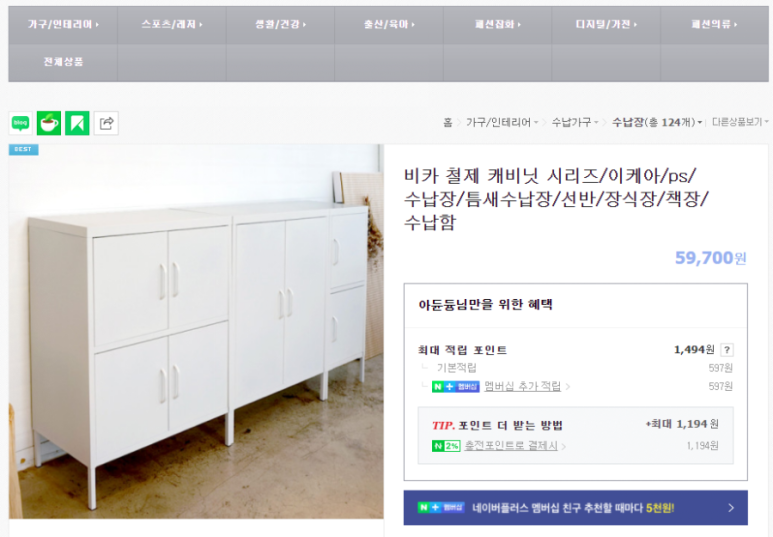Click the 충전포인트로 결제시 link
The height and width of the screenshot is (537, 773).
(x=511, y=446)
